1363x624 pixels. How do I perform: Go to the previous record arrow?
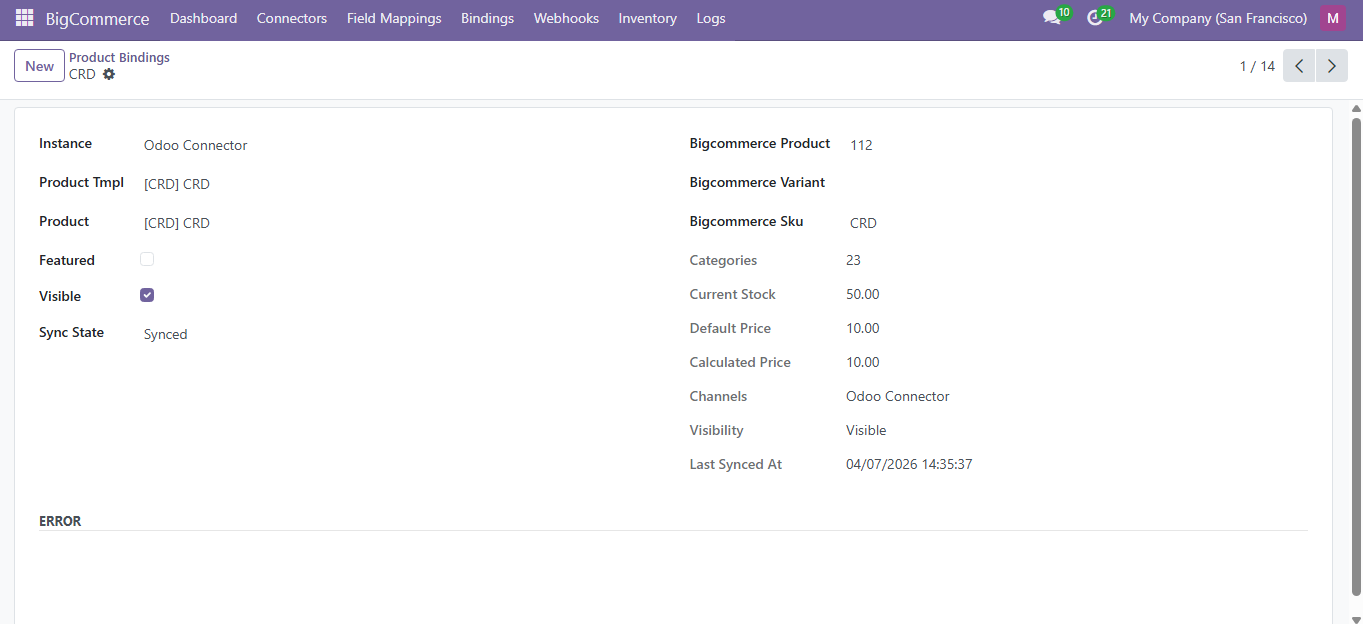coord(1299,66)
